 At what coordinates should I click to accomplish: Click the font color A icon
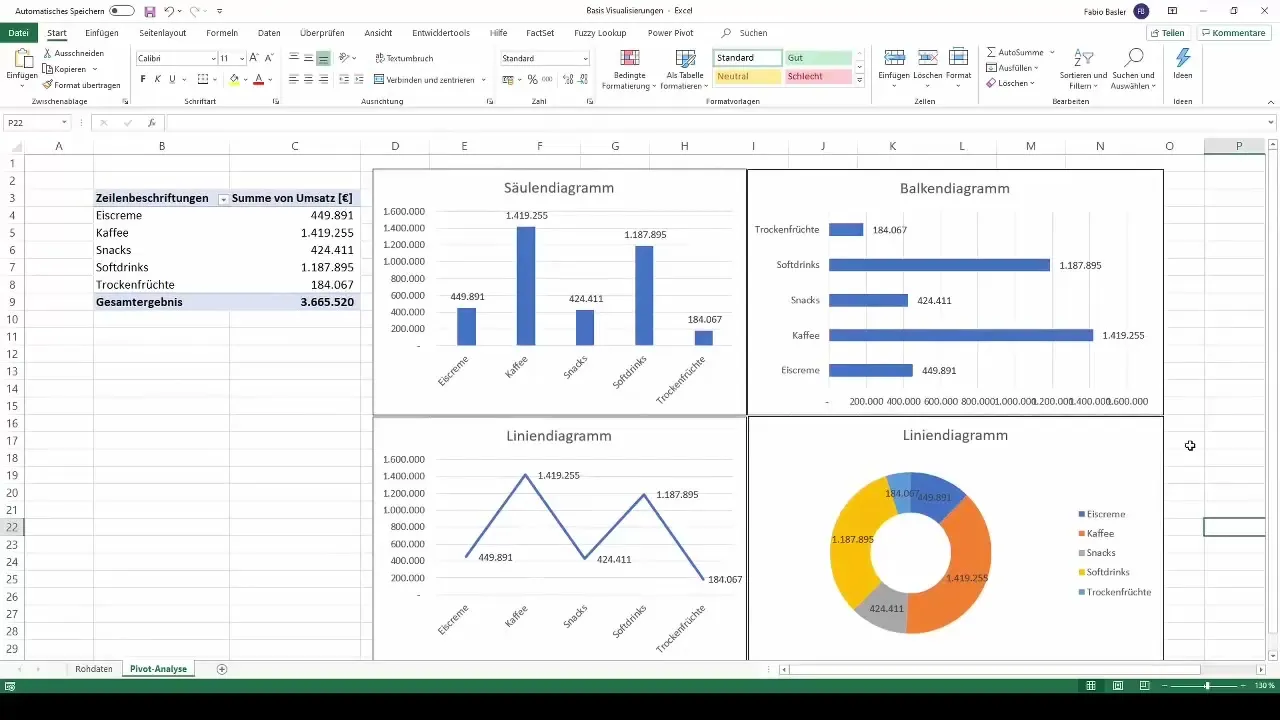tap(258, 79)
